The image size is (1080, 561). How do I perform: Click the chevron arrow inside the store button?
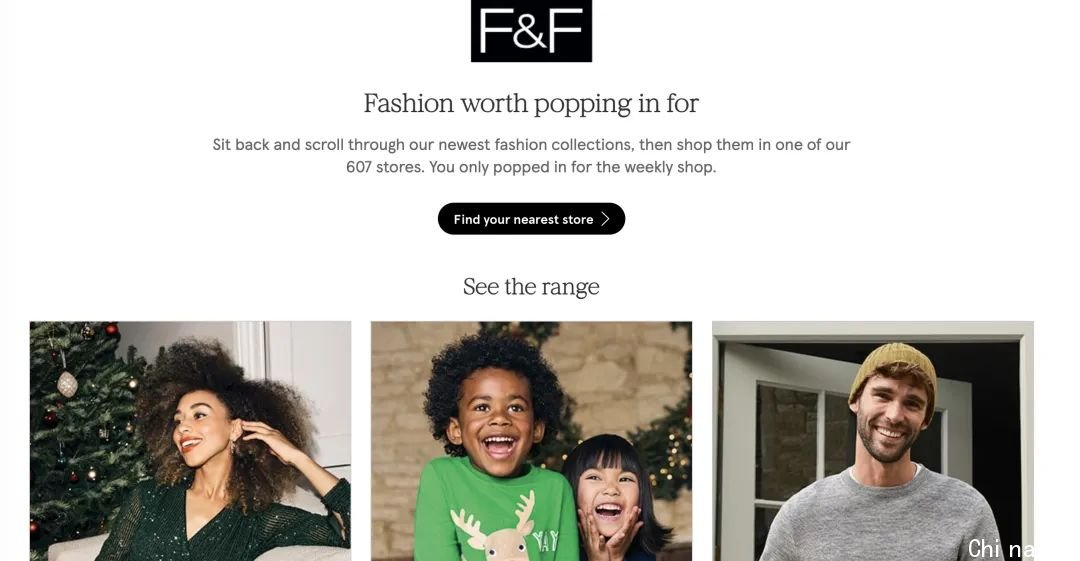click(x=605, y=219)
